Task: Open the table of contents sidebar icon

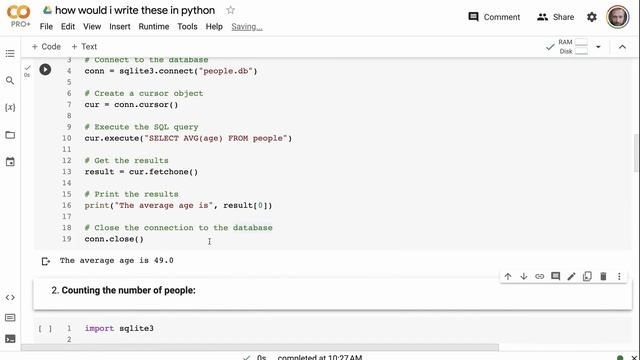Action: point(10,53)
